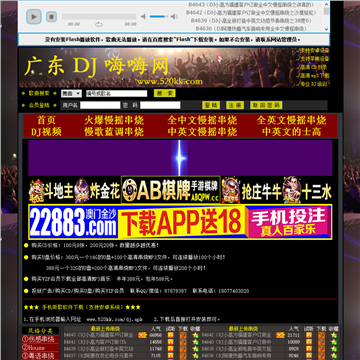Click the 收藏 favorite star for B4643
360x360 pixels.
[x=195, y=335]
